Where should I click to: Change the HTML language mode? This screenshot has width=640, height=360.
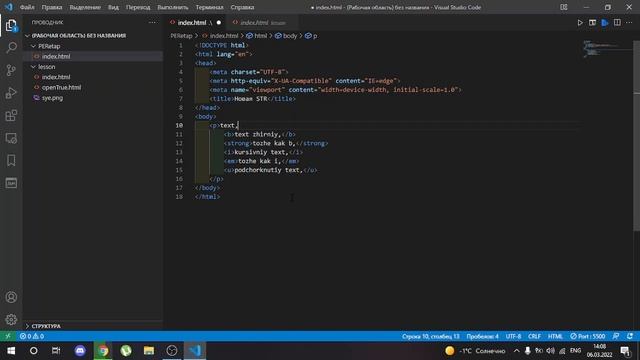pyautogui.click(x=555, y=336)
